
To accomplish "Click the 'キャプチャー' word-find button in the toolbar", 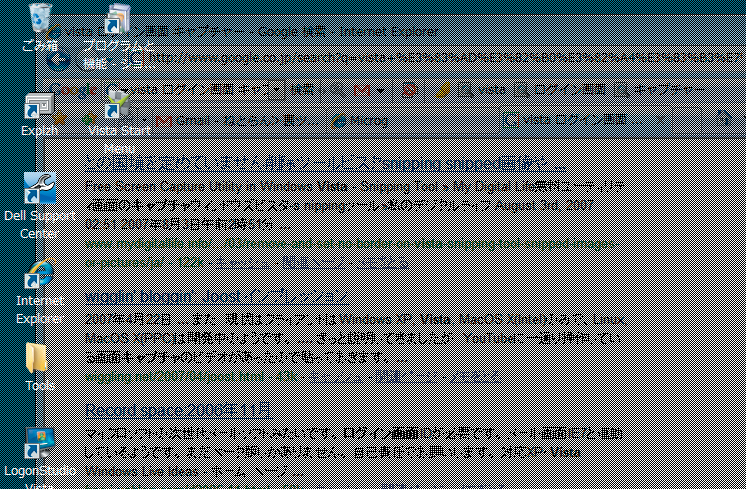I will [659, 90].
